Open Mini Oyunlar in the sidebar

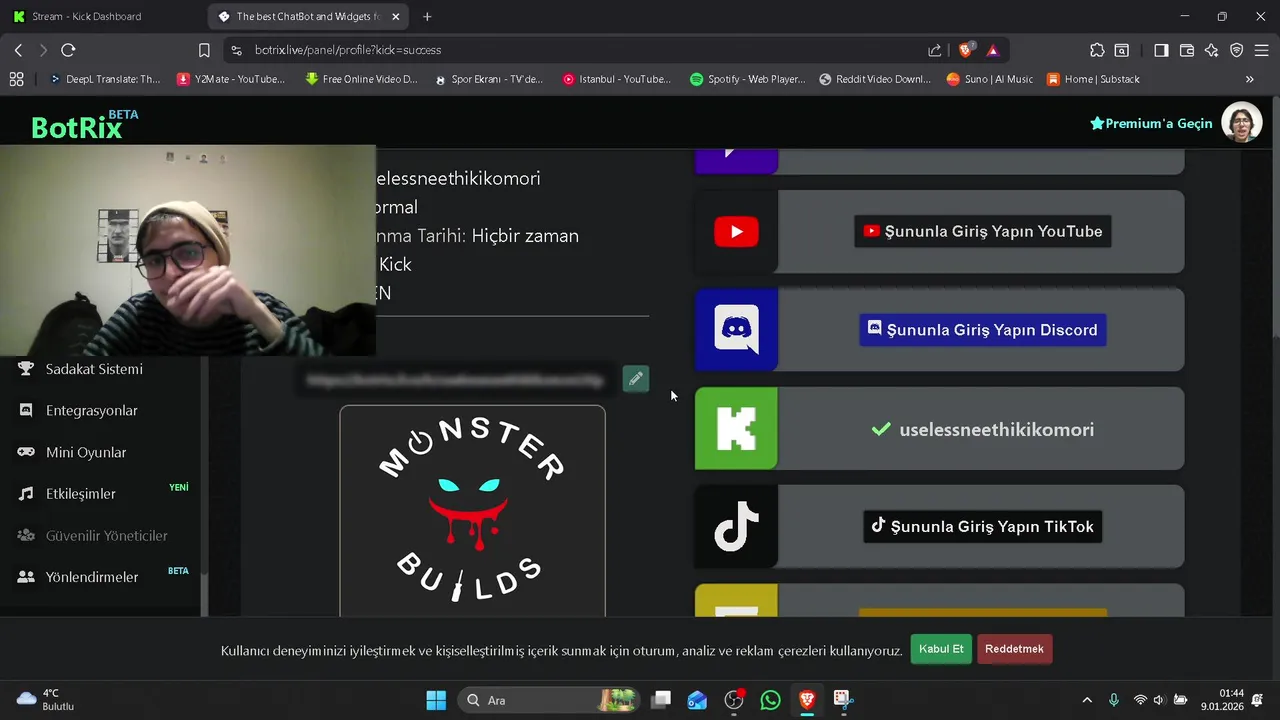[86, 452]
